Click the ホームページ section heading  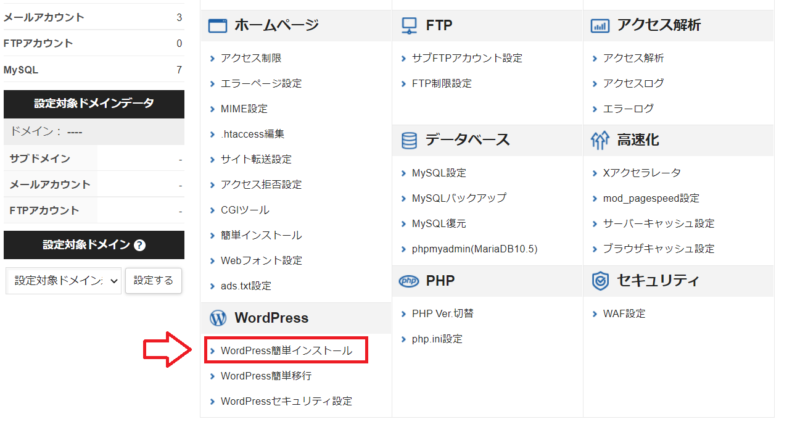tap(277, 25)
